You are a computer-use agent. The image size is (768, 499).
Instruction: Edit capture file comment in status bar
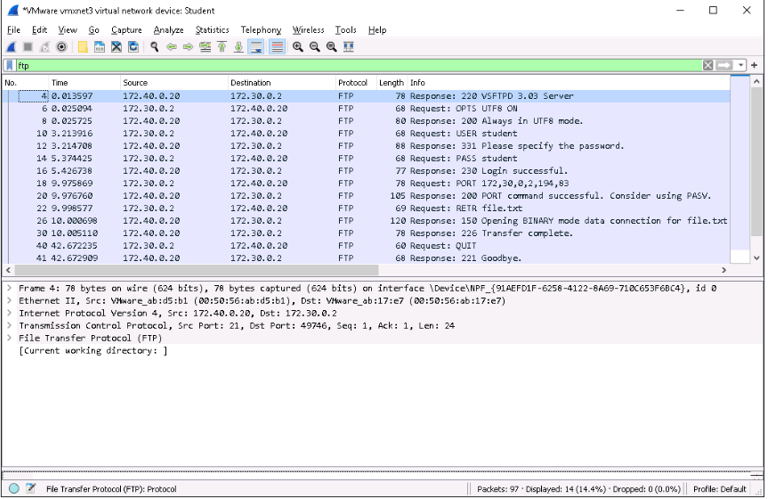(x=31, y=488)
